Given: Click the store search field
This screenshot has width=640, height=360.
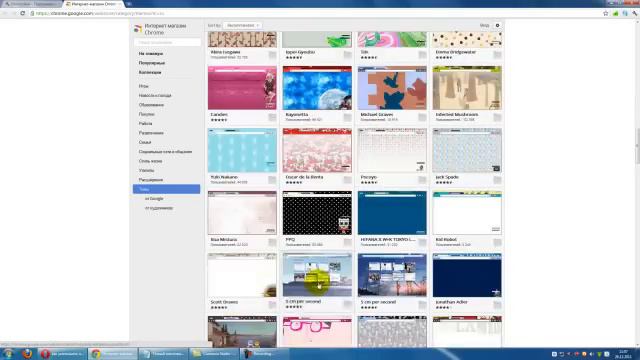Looking at the screenshot, I should (167, 42).
